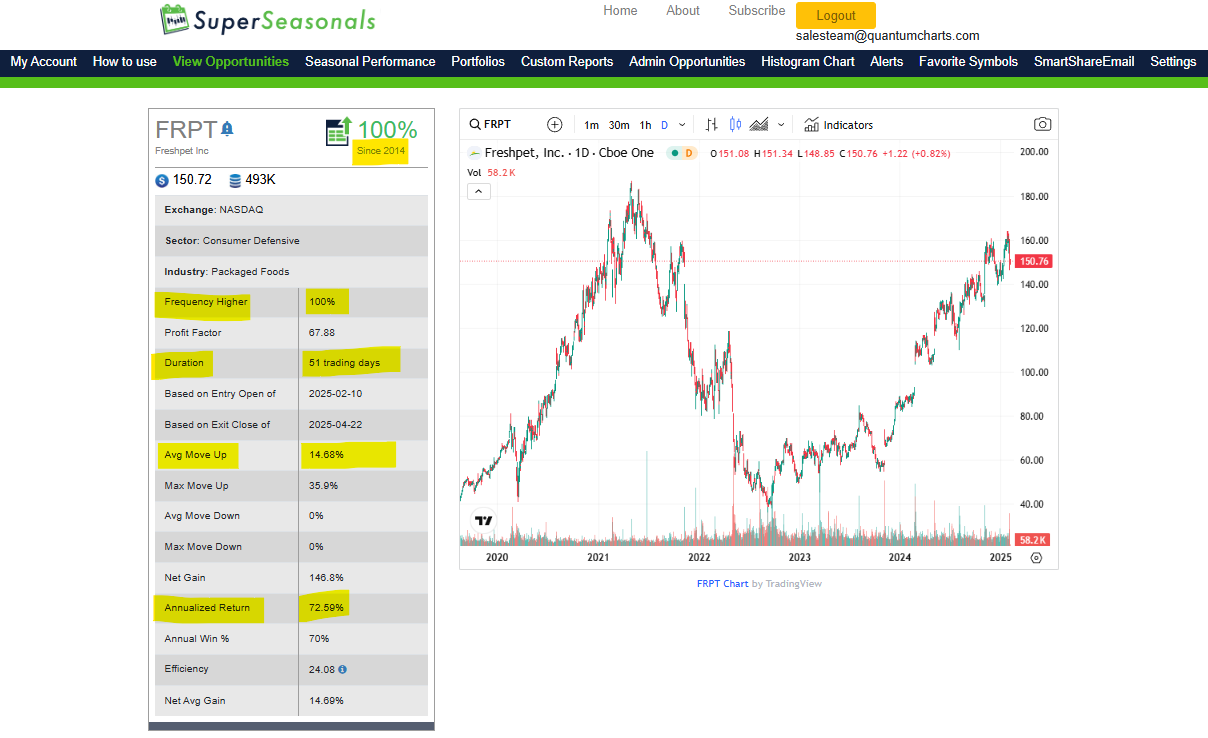Click the Efficiency info icon
Screen dimensions: 1208x738
(x=343, y=669)
